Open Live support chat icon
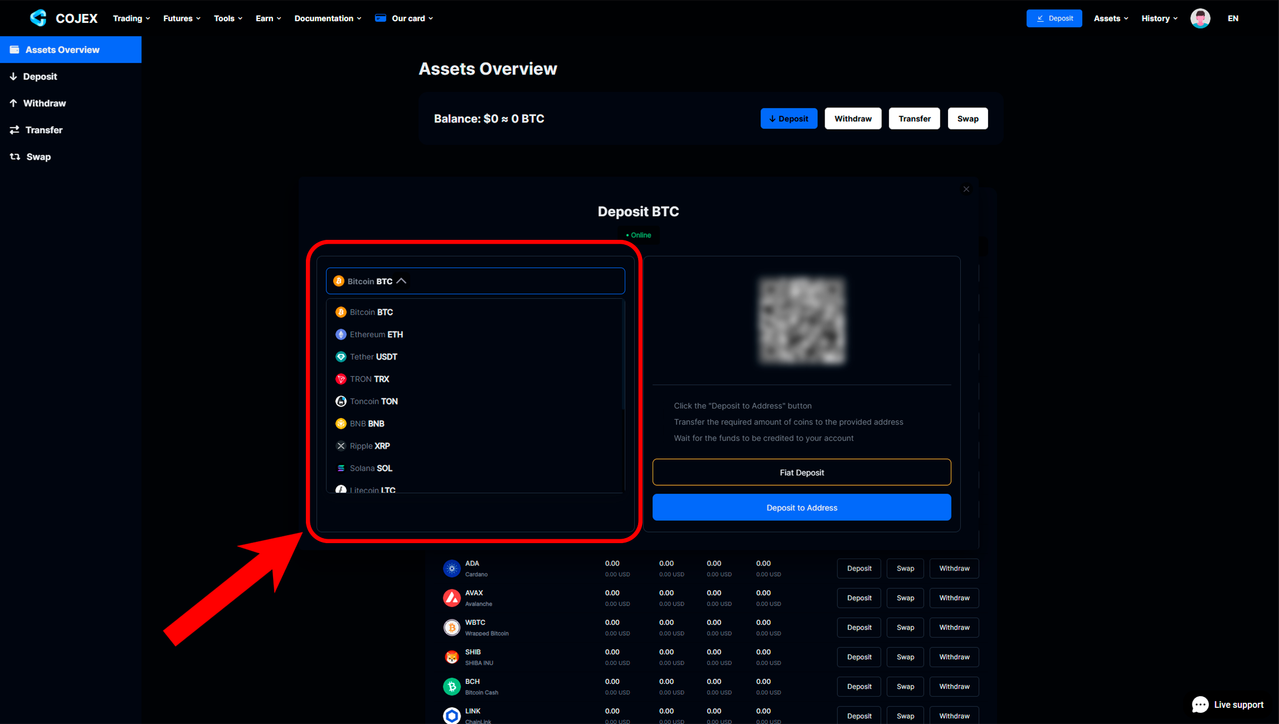Viewport: 1279px width, 724px height. 1200,704
